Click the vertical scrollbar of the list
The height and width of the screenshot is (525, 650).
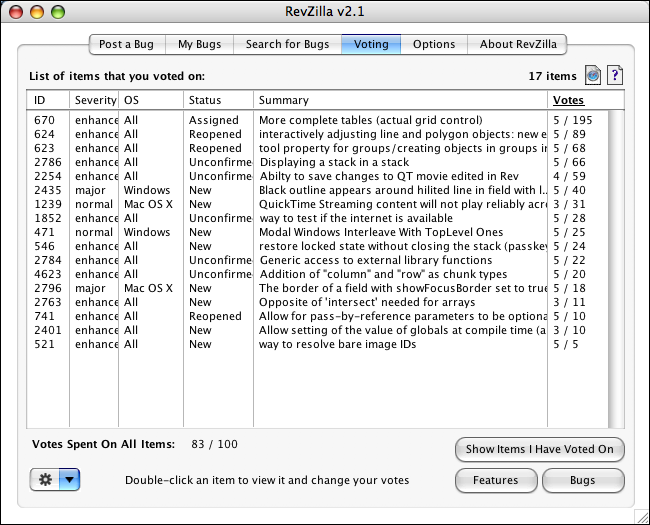[x=616, y=269]
